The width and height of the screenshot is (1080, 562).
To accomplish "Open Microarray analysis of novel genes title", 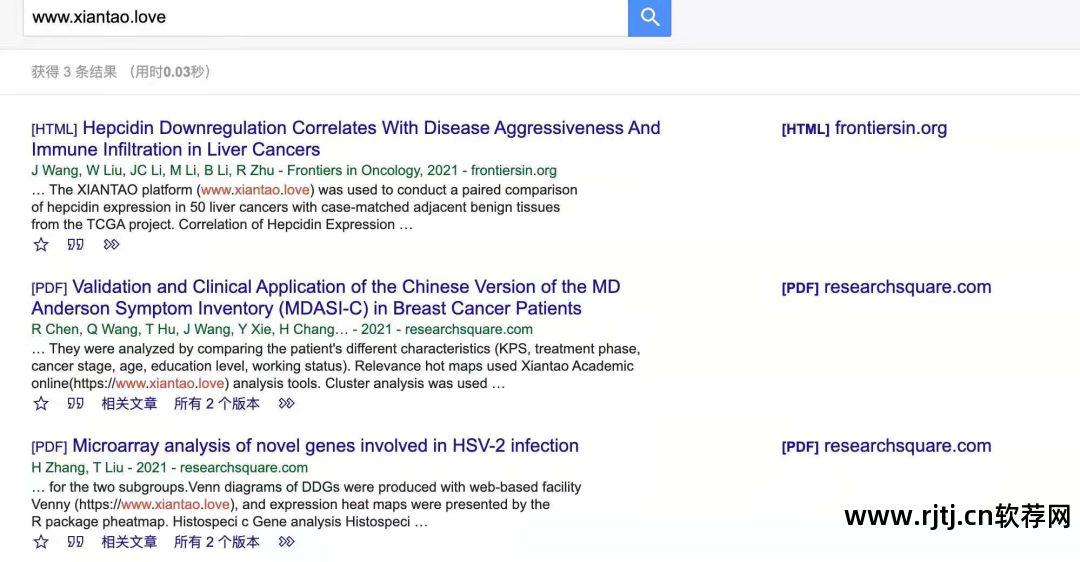I will point(325,446).
